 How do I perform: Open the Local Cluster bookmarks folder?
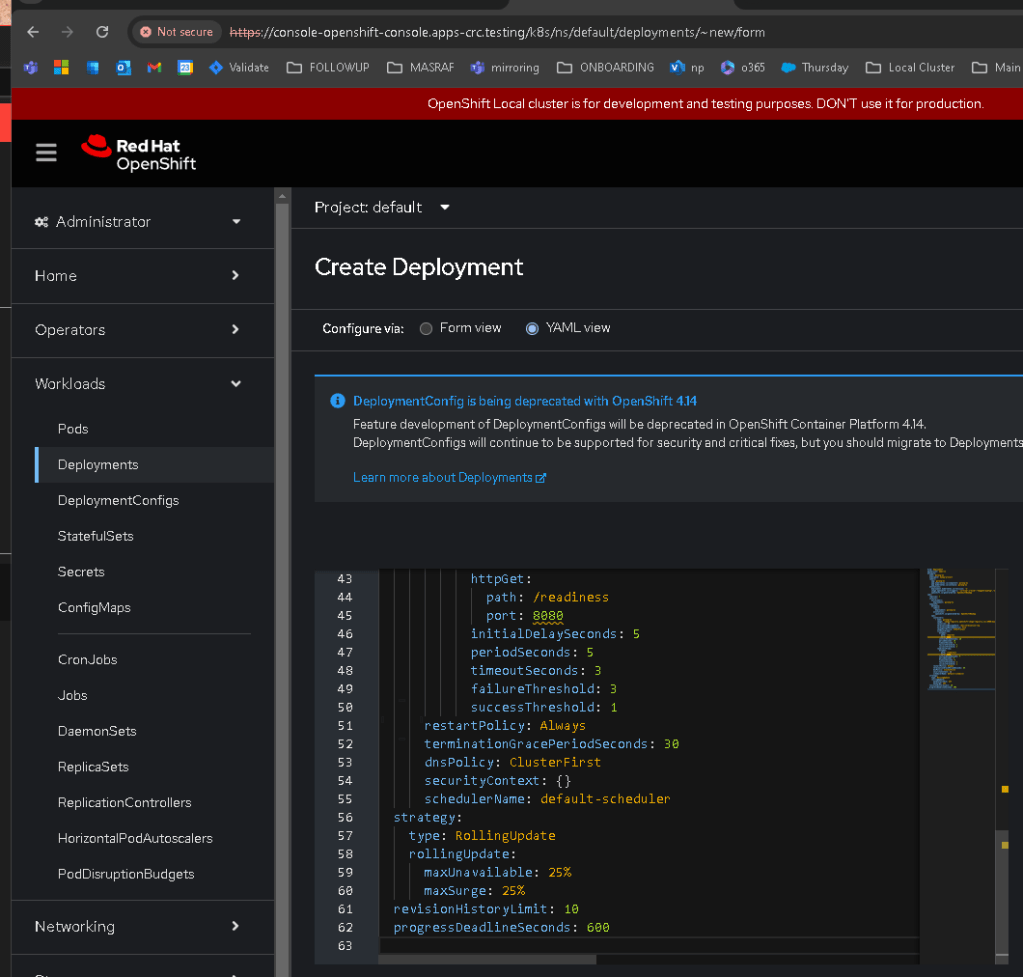pyautogui.click(x=909, y=67)
